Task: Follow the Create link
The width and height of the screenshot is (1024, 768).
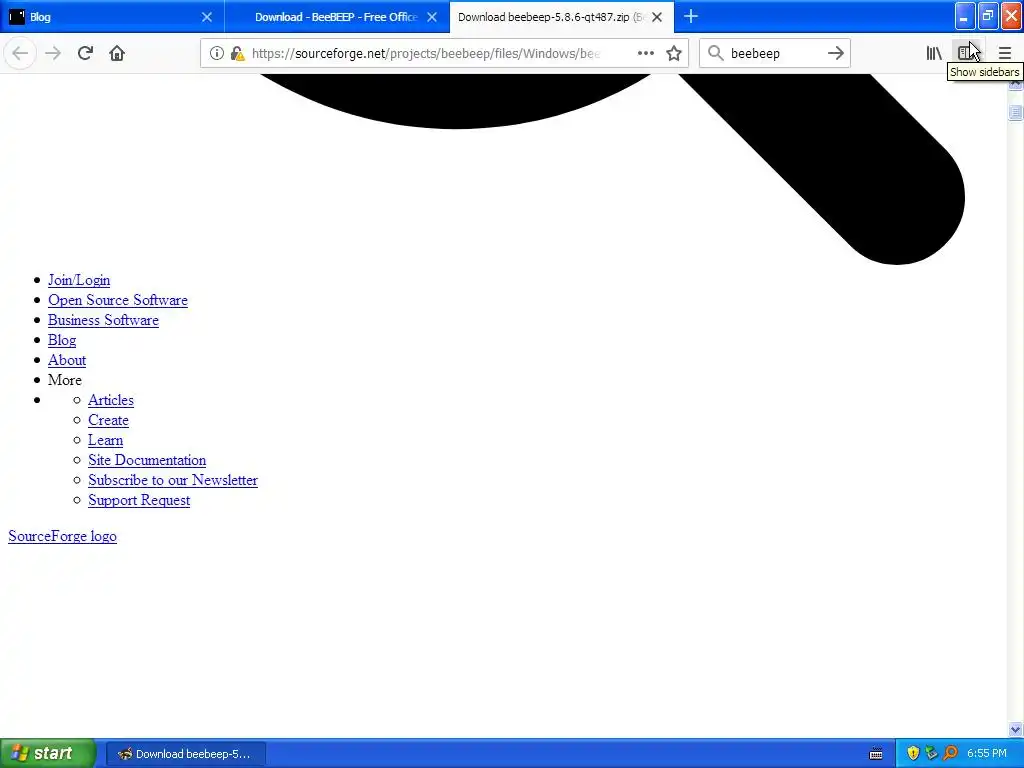Action: point(108,421)
